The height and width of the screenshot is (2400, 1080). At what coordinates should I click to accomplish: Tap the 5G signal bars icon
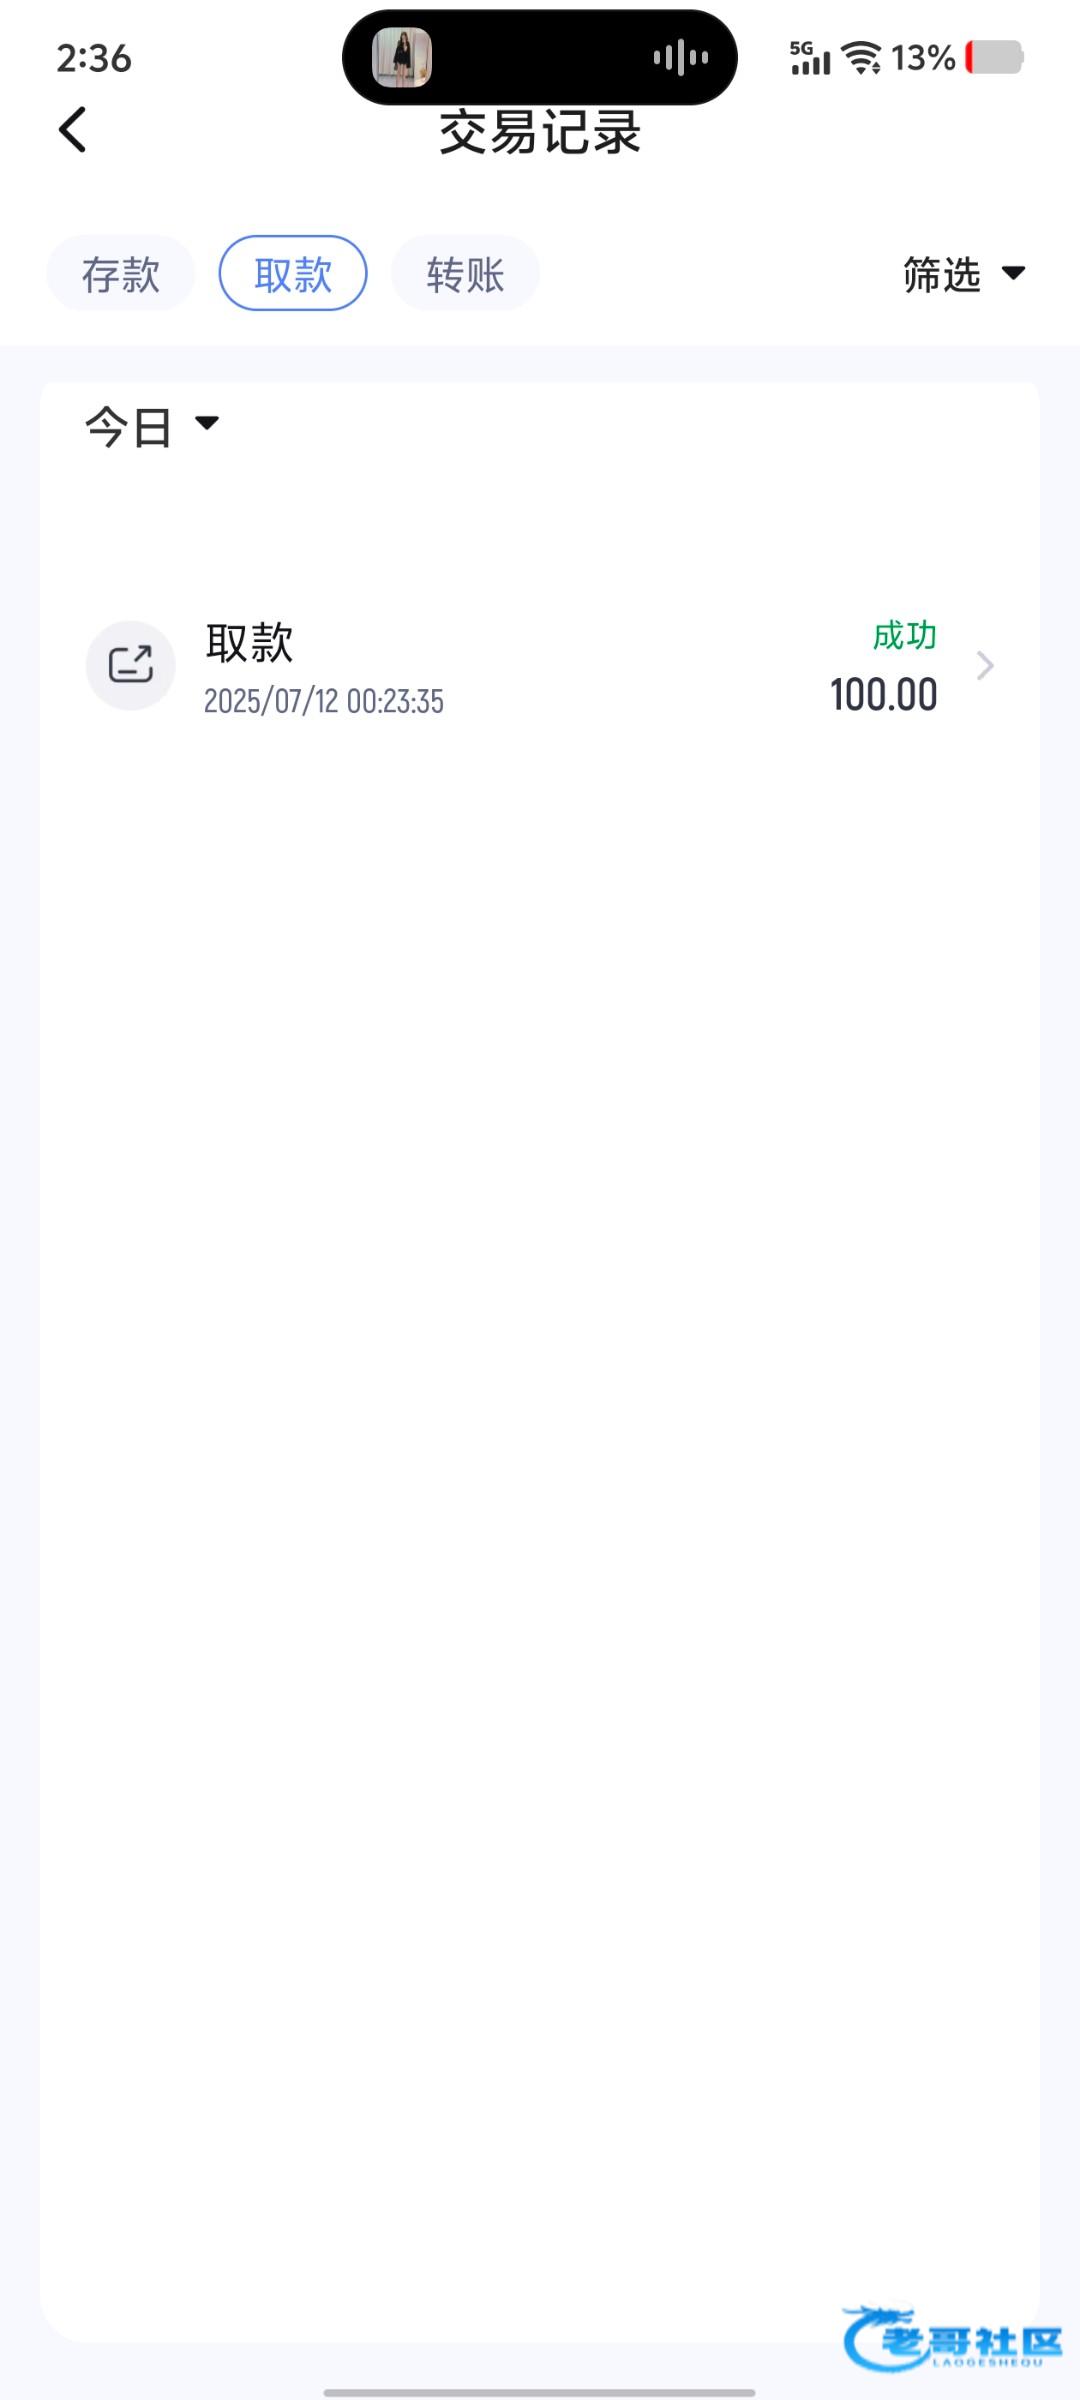click(809, 58)
